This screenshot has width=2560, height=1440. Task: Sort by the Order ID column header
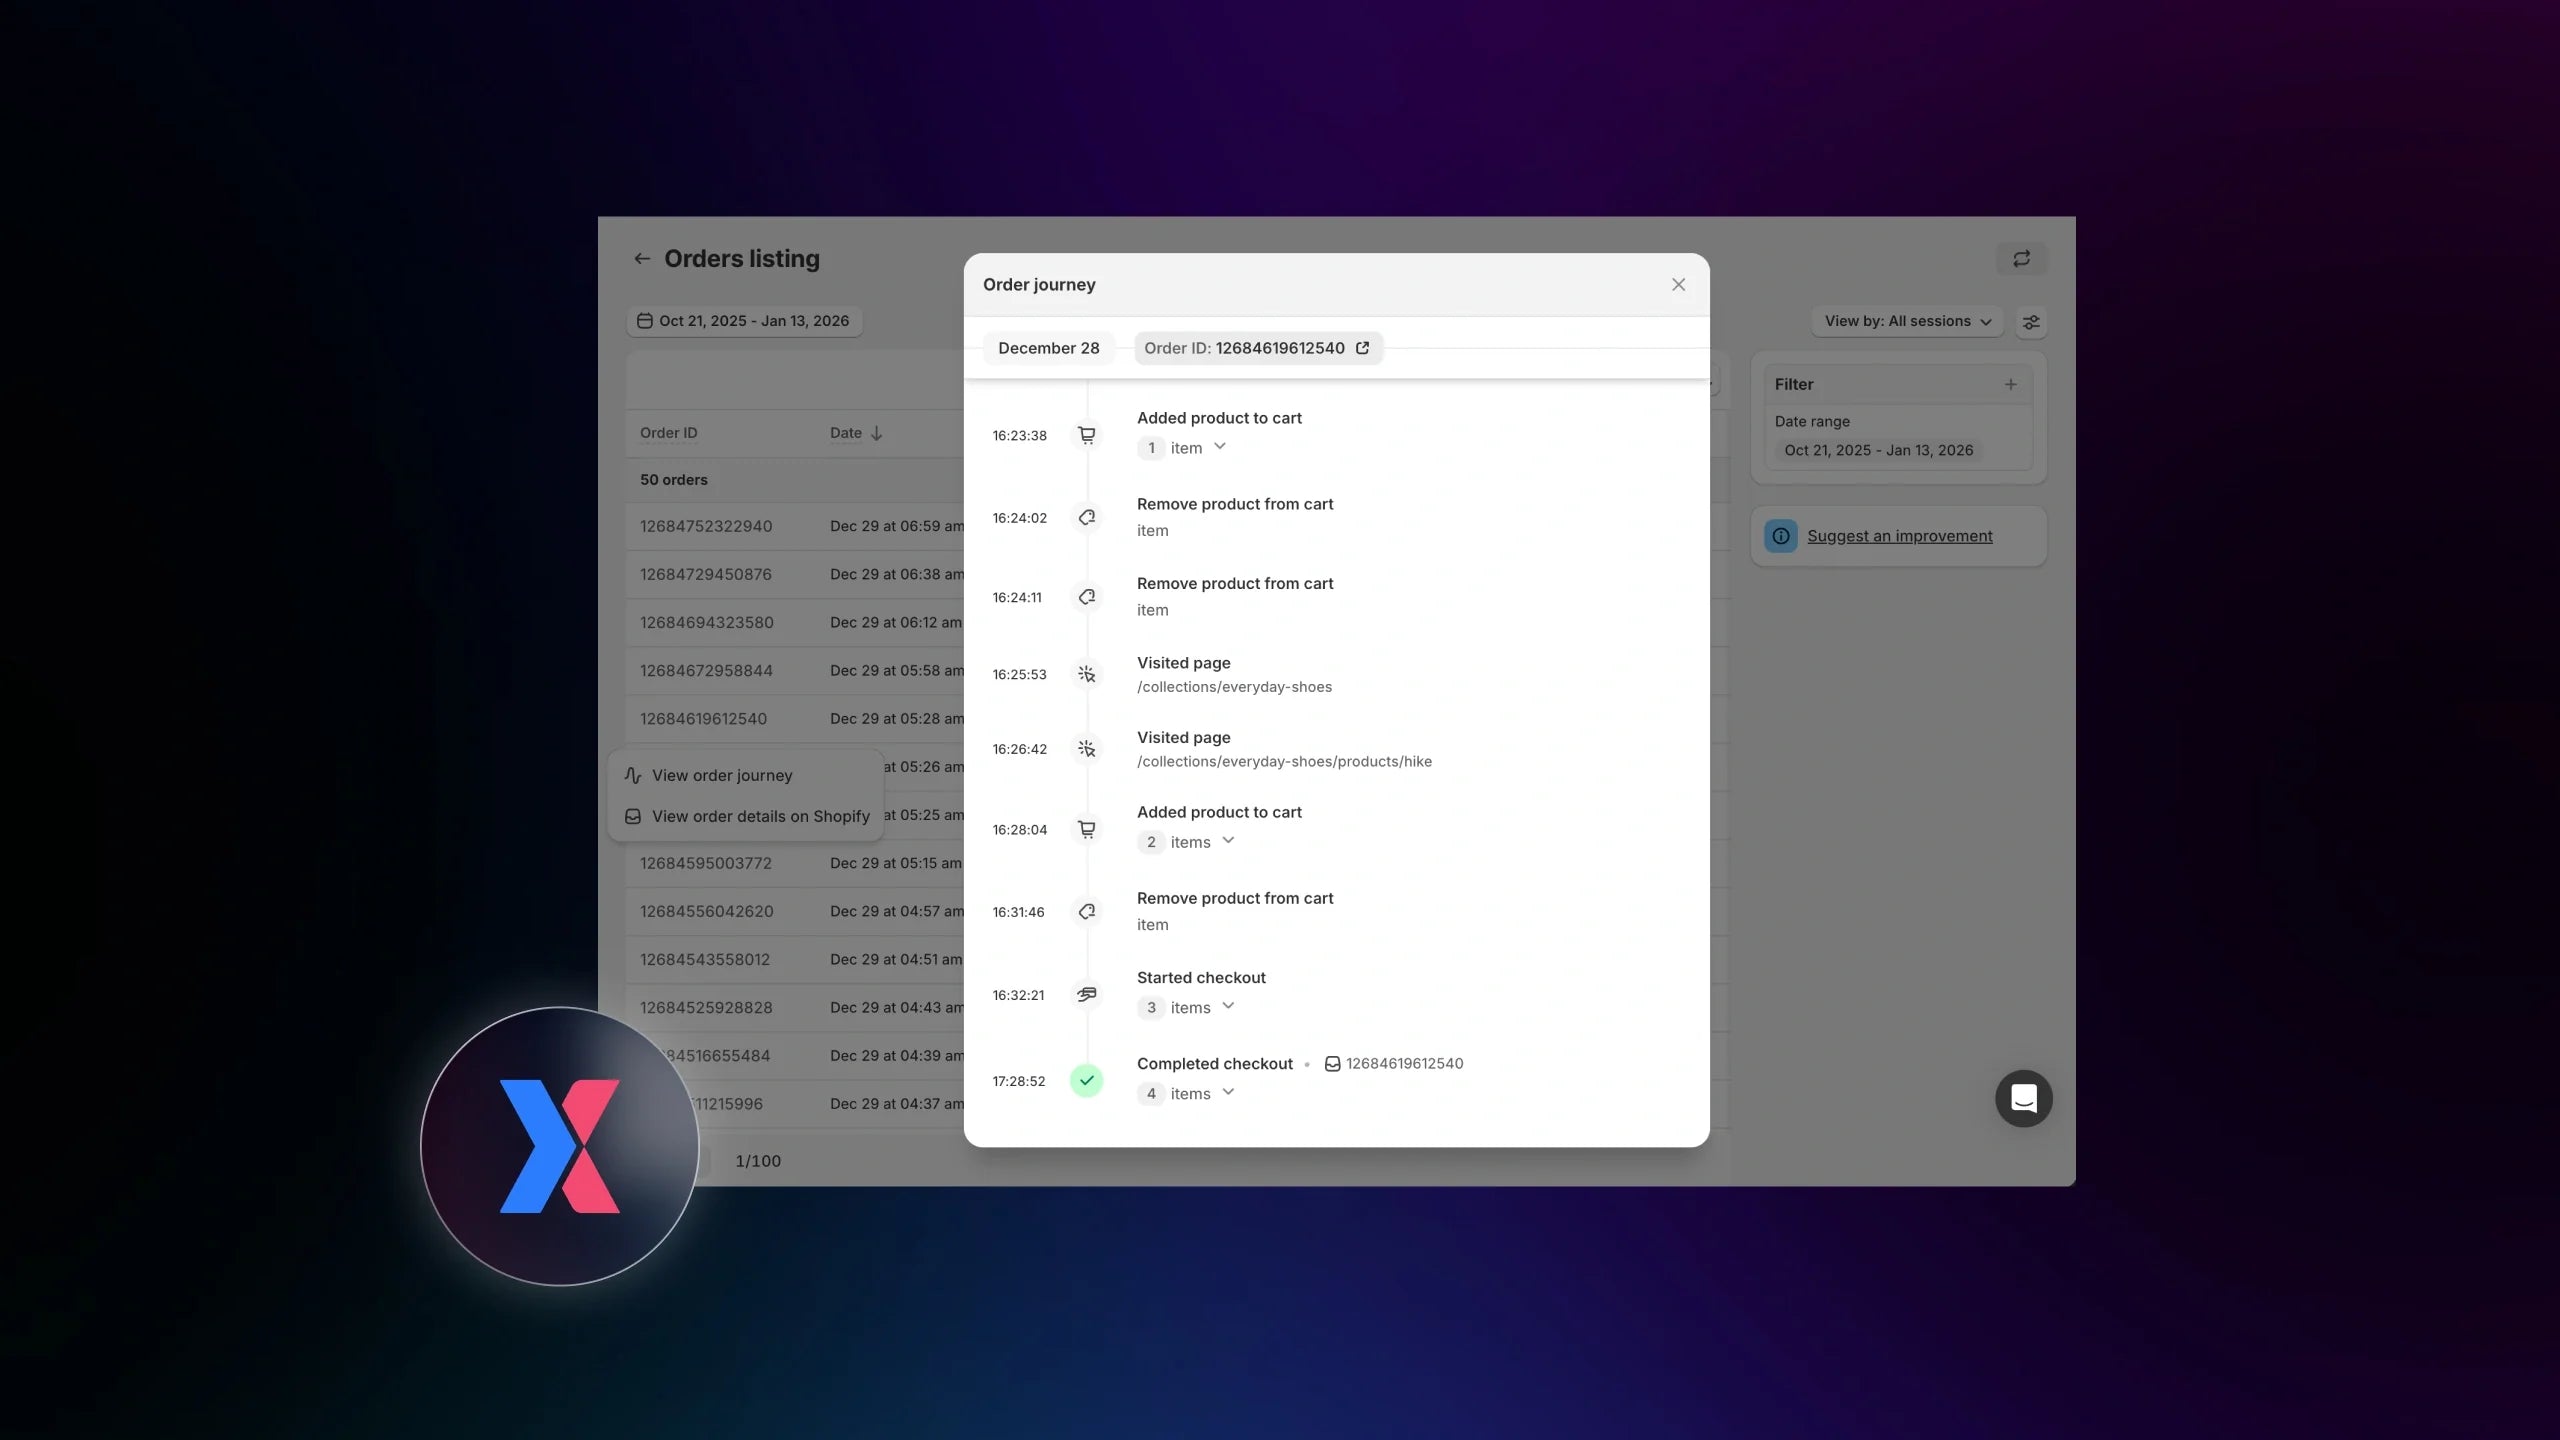coord(669,433)
